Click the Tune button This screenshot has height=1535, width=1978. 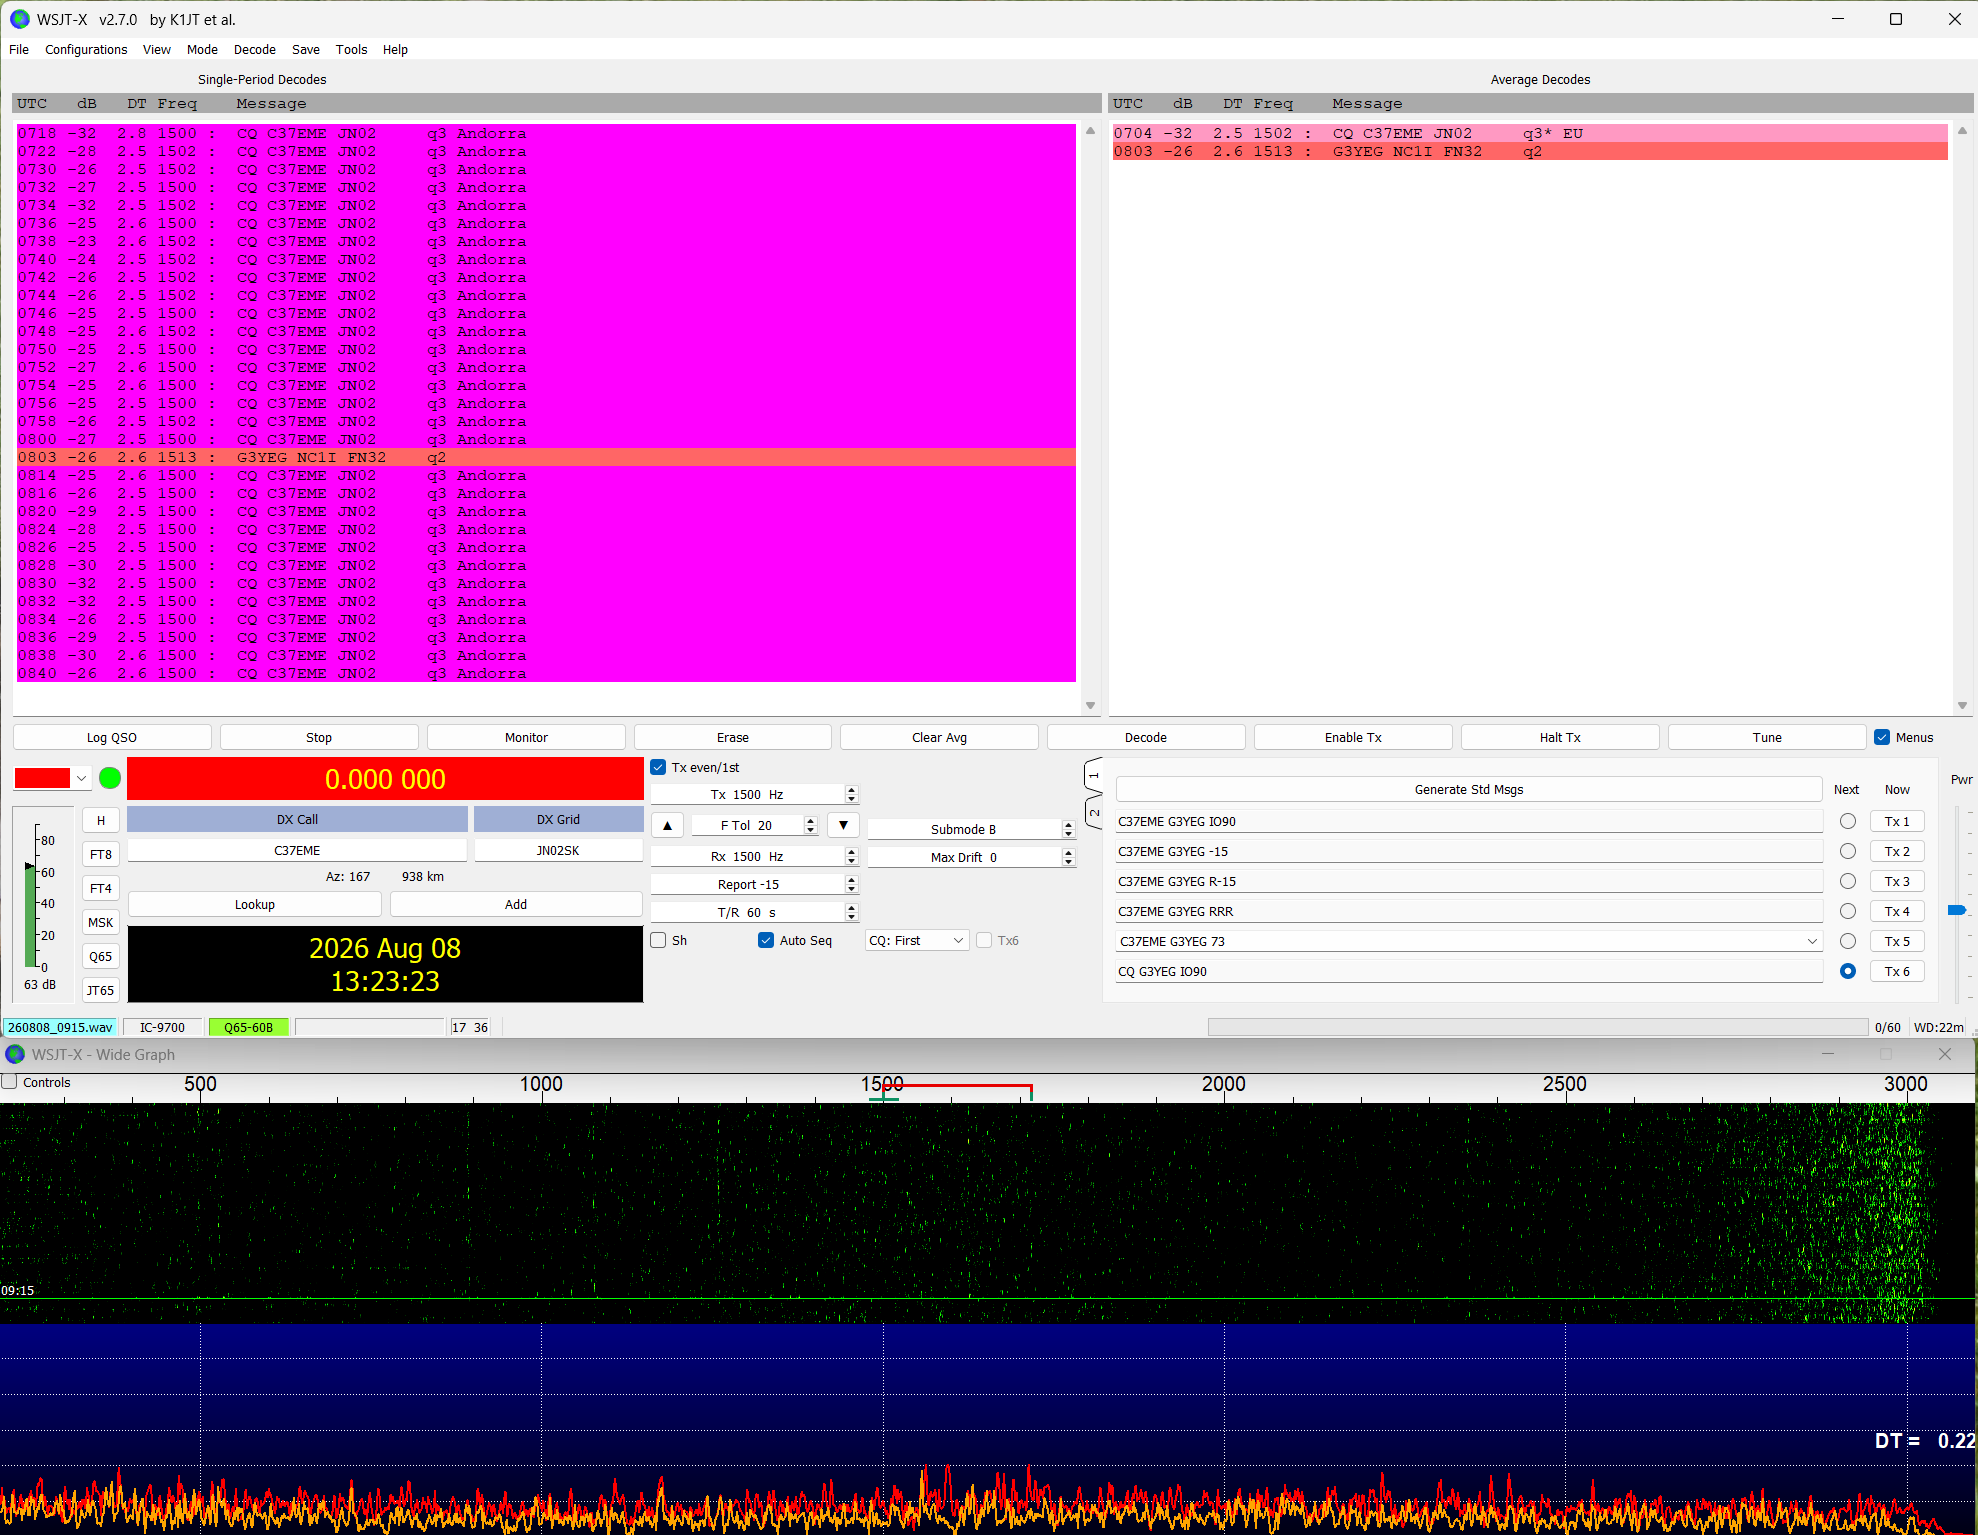(x=1768, y=738)
